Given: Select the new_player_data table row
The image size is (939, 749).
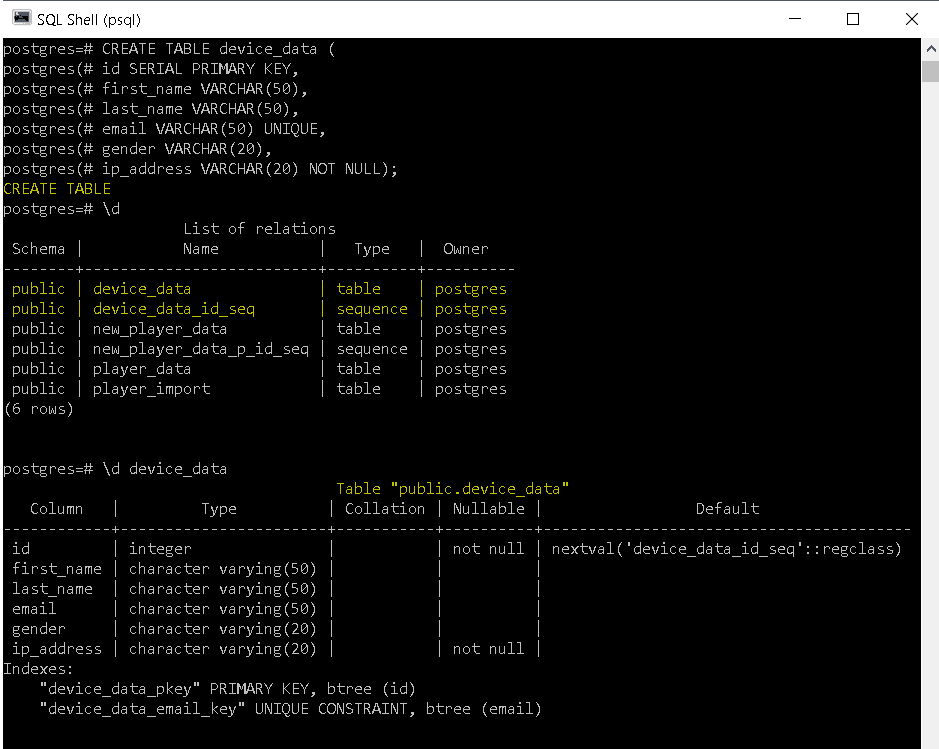Looking at the screenshot, I should [159, 328].
